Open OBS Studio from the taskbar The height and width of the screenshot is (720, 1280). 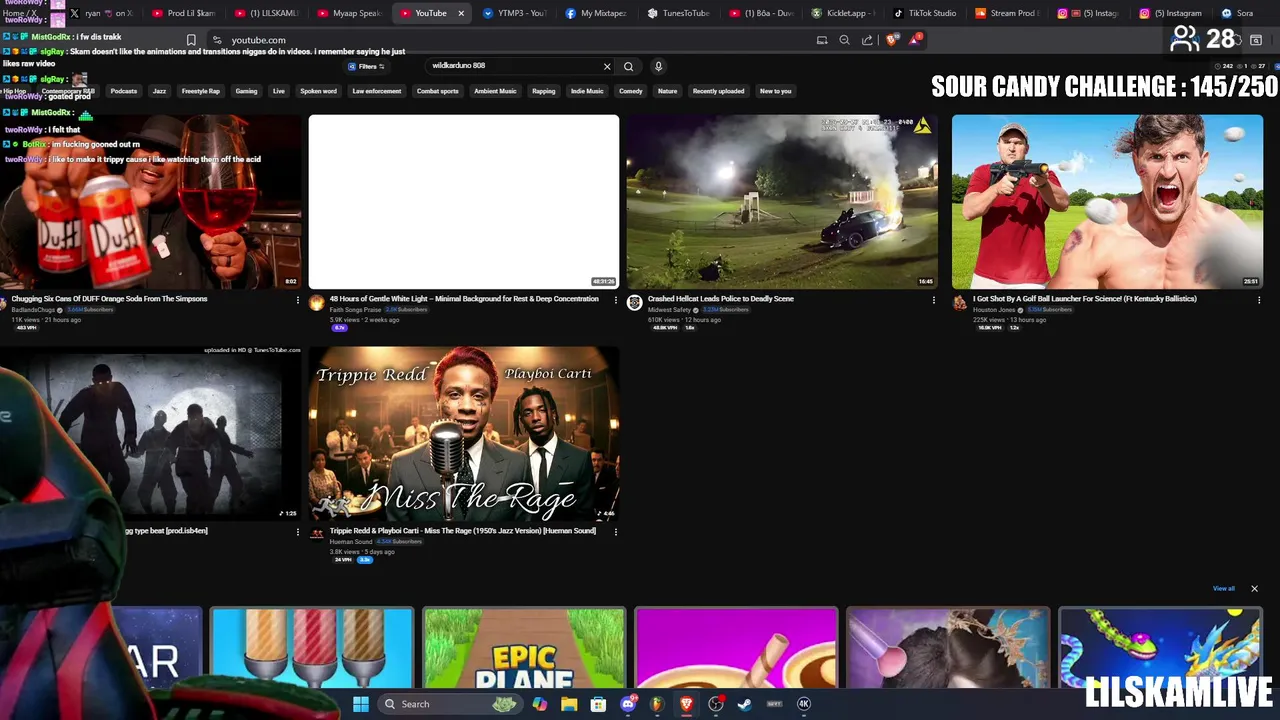pyautogui.click(x=716, y=704)
